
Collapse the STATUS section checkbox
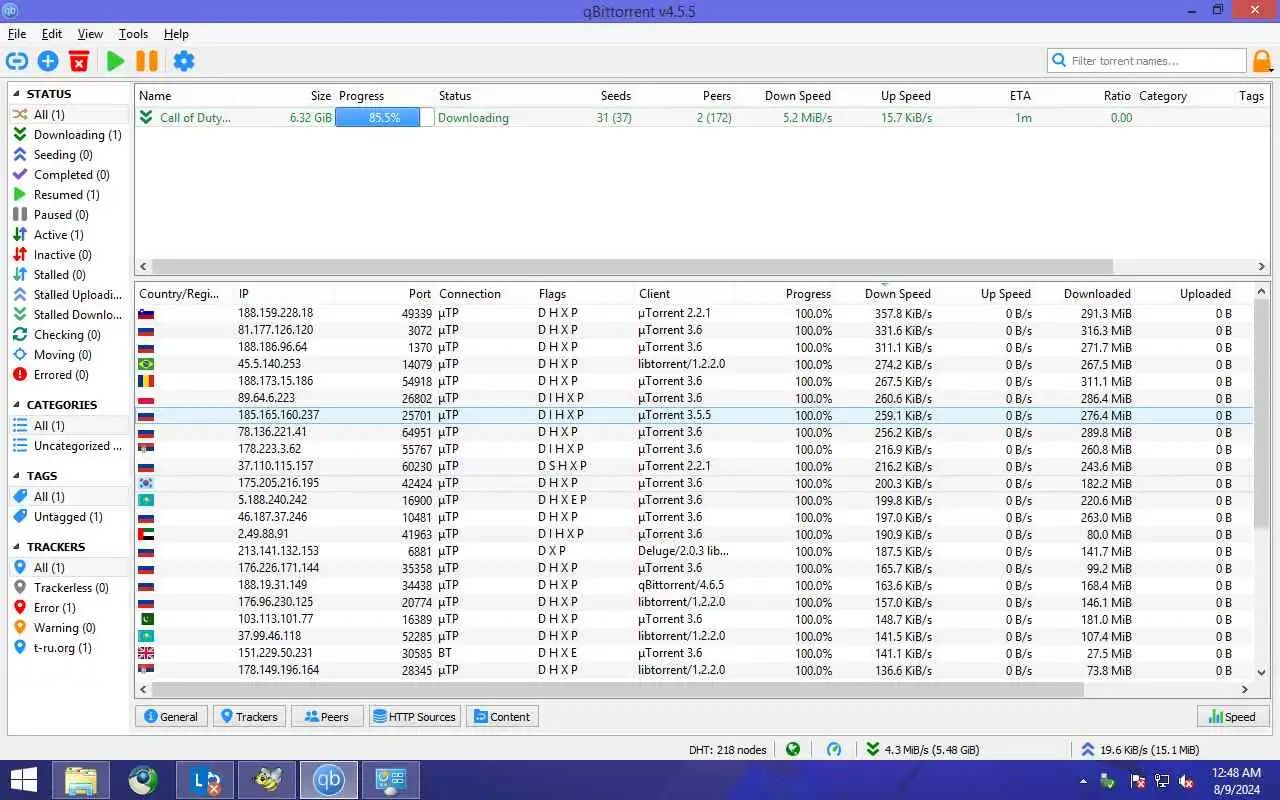point(17,94)
